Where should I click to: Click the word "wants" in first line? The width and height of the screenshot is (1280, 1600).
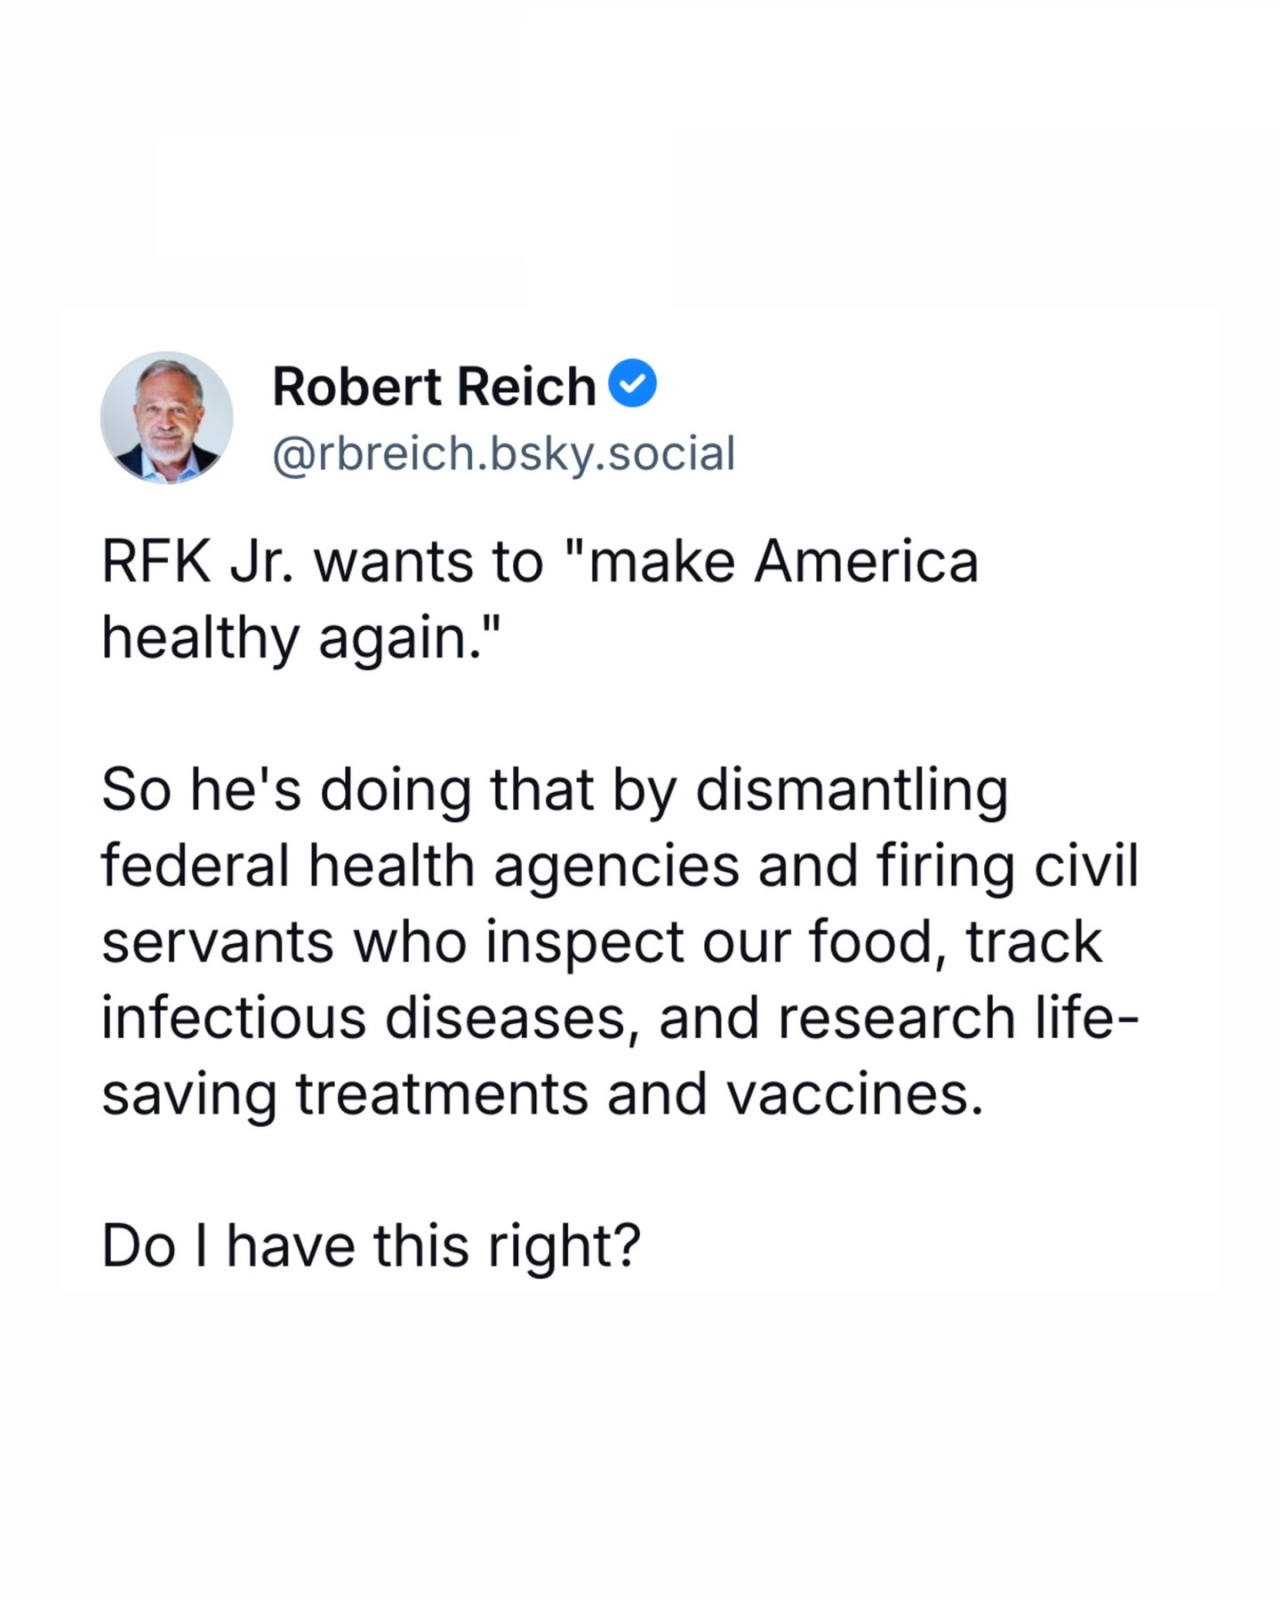tap(394, 564)
